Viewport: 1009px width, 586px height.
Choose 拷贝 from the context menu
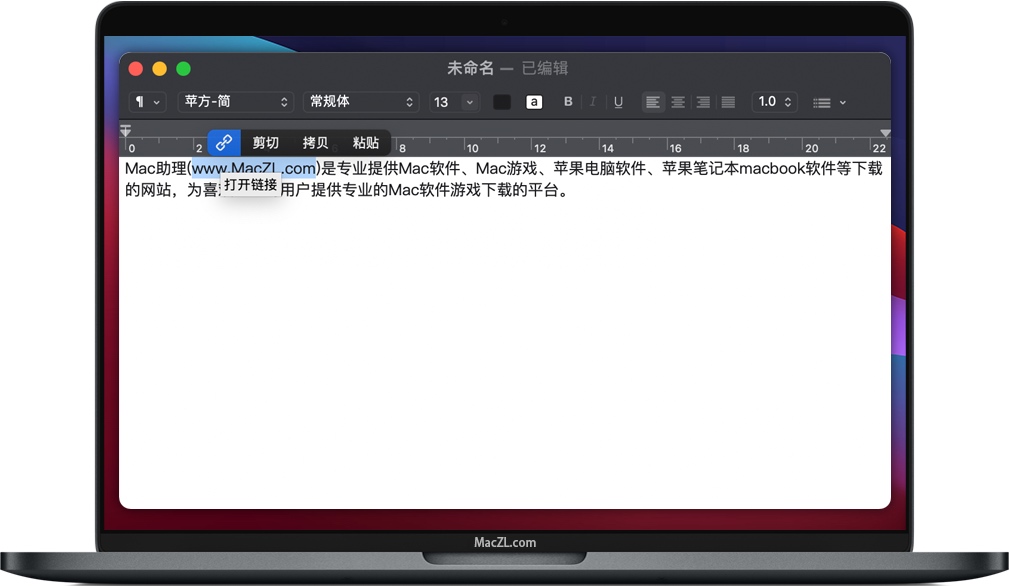(x=314, y=142)
